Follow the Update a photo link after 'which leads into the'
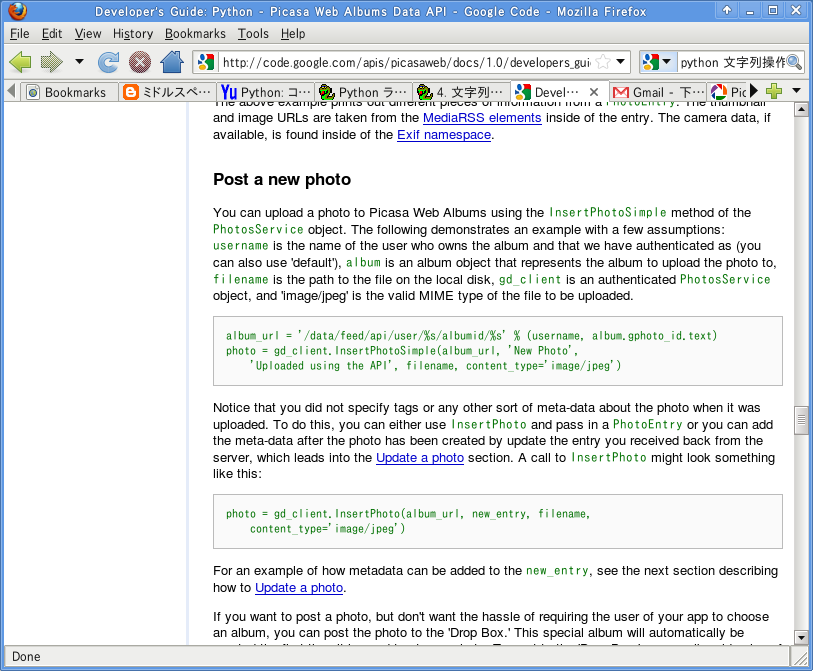The image size is (813, 671). 420,458
